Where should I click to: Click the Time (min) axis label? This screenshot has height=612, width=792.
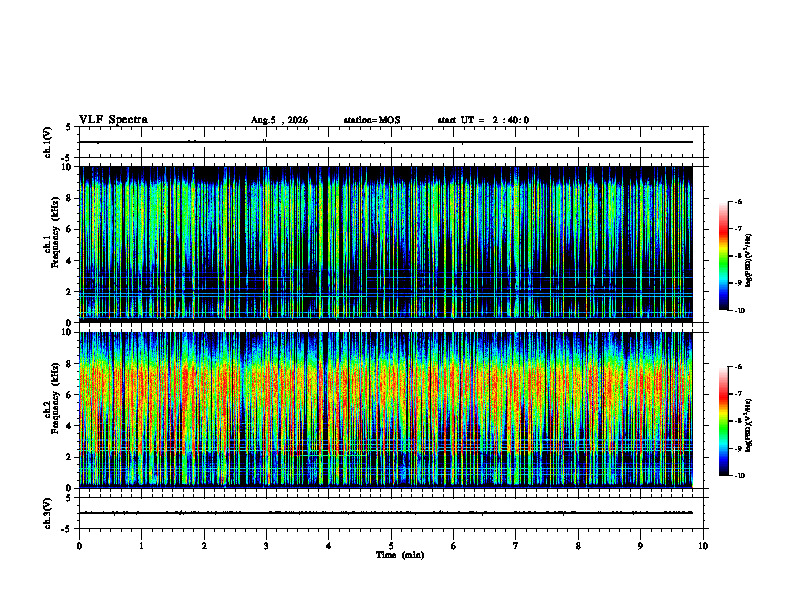[400, 555]
